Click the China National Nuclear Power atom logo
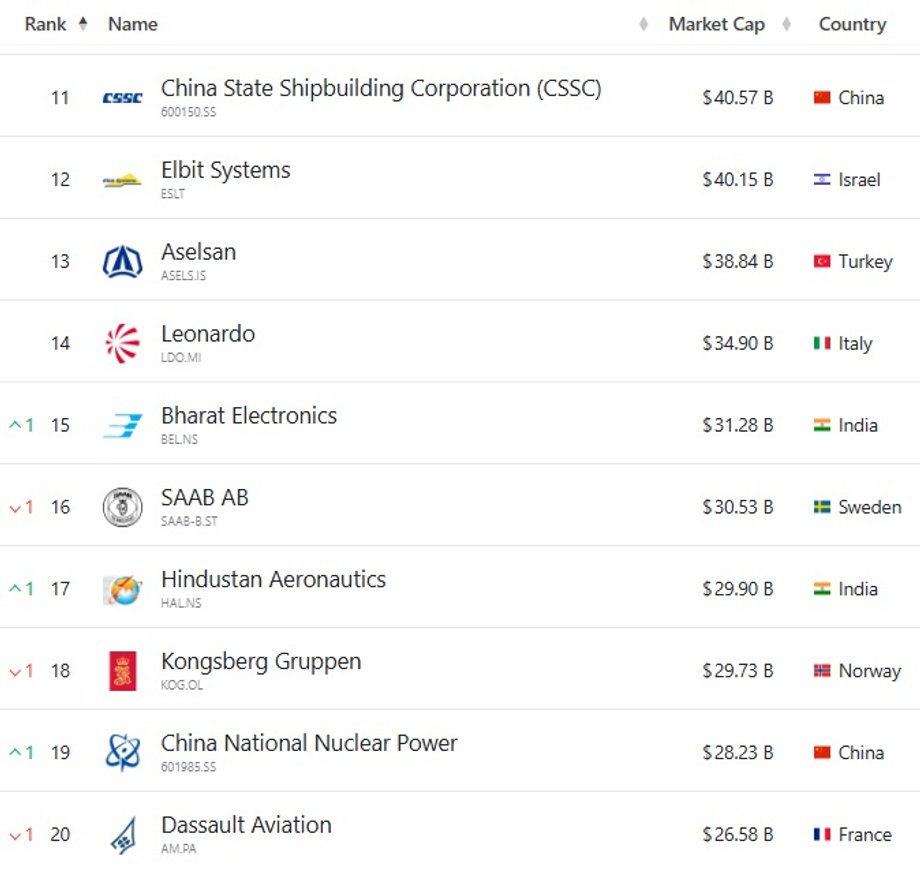This screenshot has width=920, height=876. (x=122, y=752)
